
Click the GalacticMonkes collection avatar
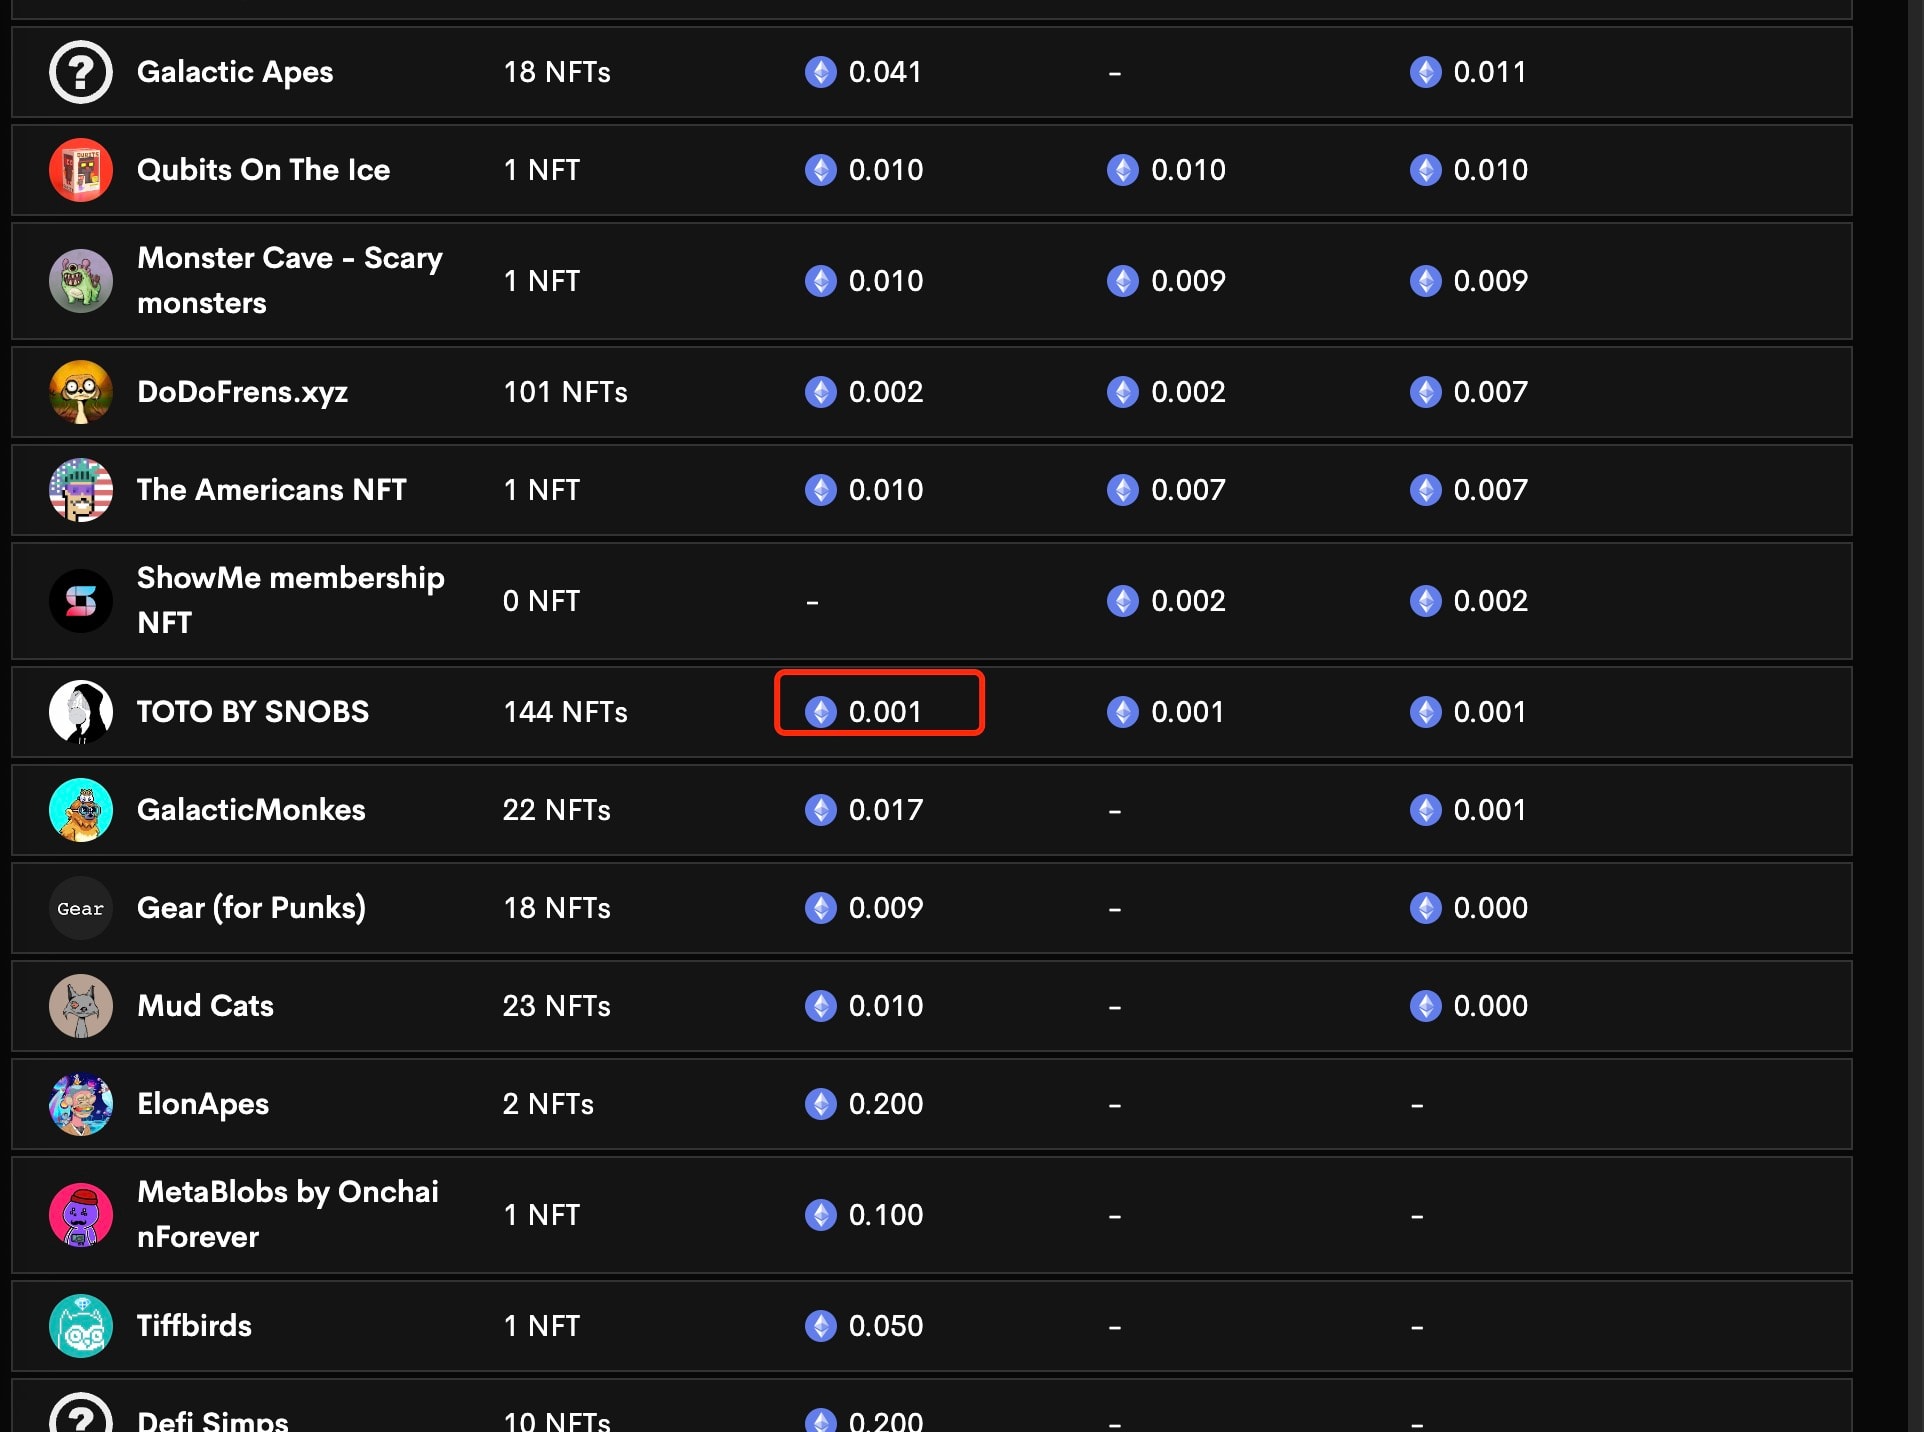(81, 810)
